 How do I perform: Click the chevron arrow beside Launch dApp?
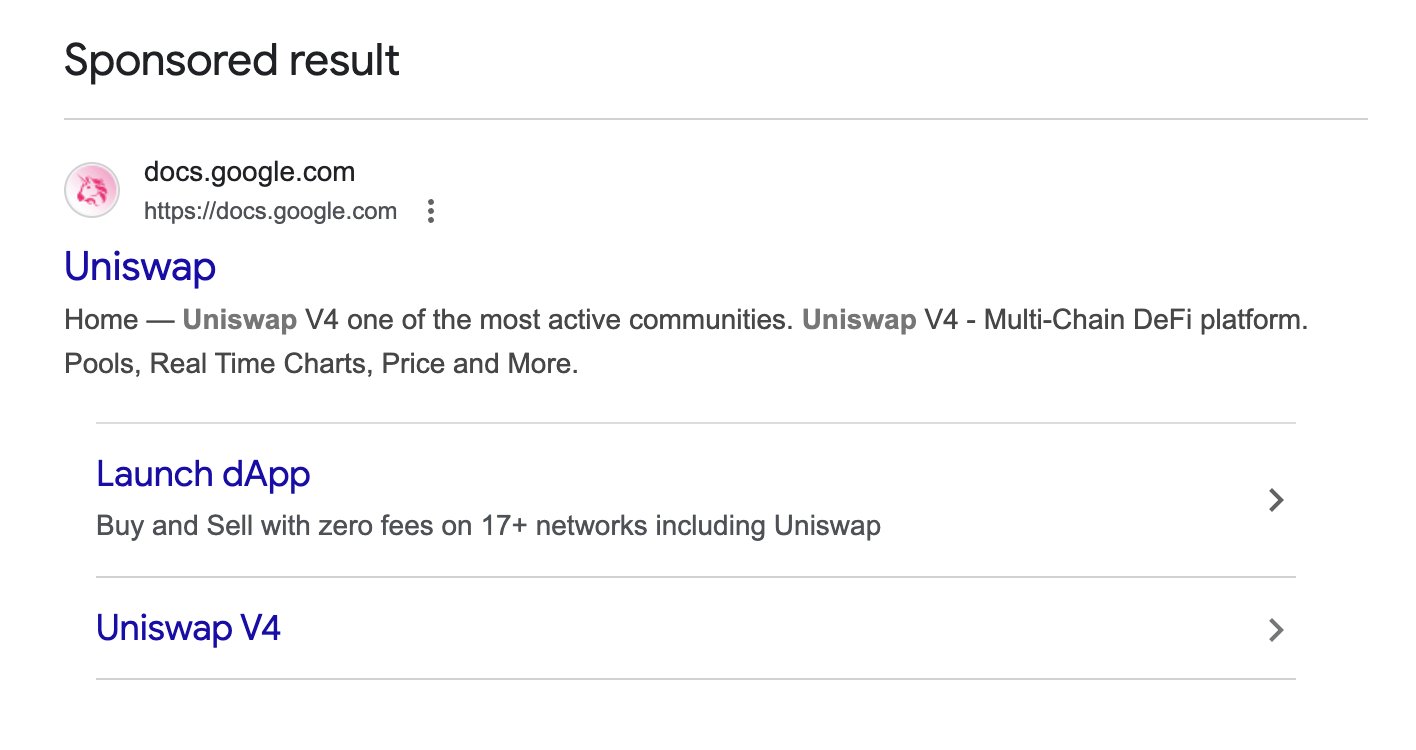[1275, 500]
